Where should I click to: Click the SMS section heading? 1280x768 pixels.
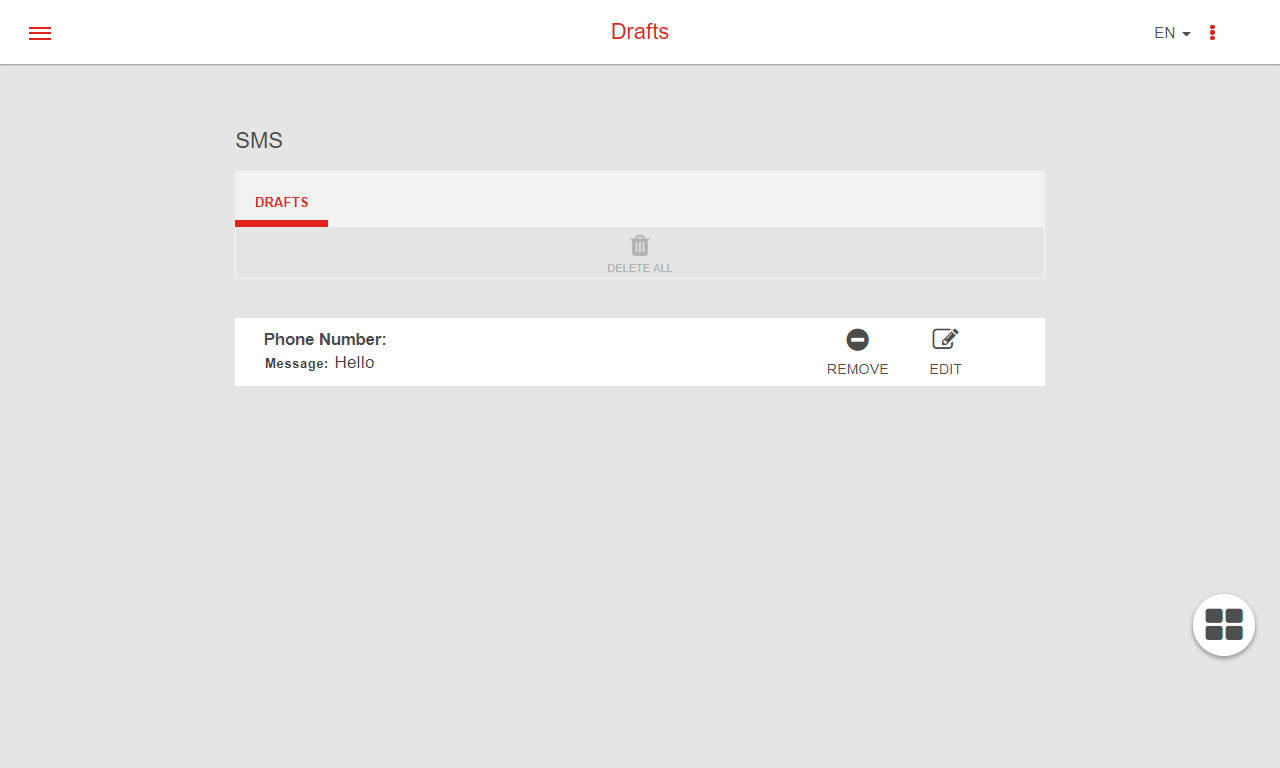tap(259, 141)
